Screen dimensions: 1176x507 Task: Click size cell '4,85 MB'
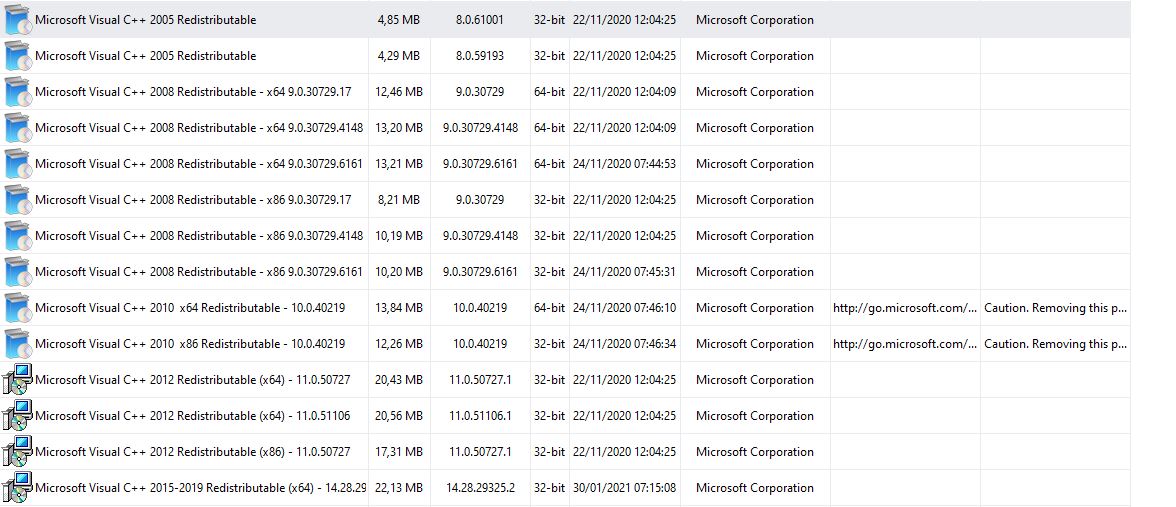tap(399, 20)
